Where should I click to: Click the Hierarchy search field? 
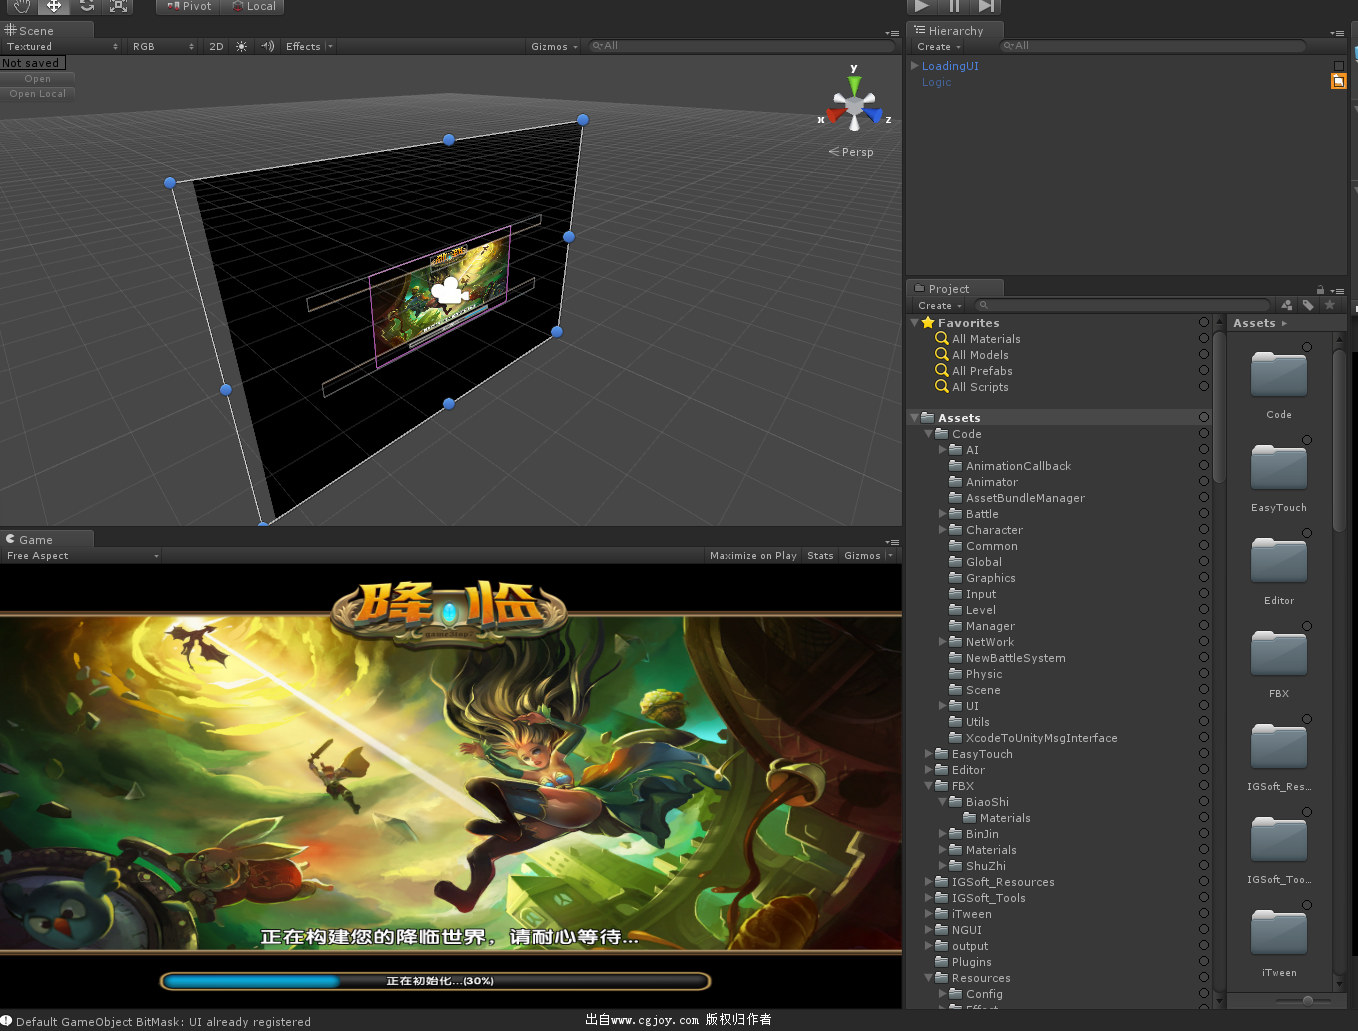1153,46
